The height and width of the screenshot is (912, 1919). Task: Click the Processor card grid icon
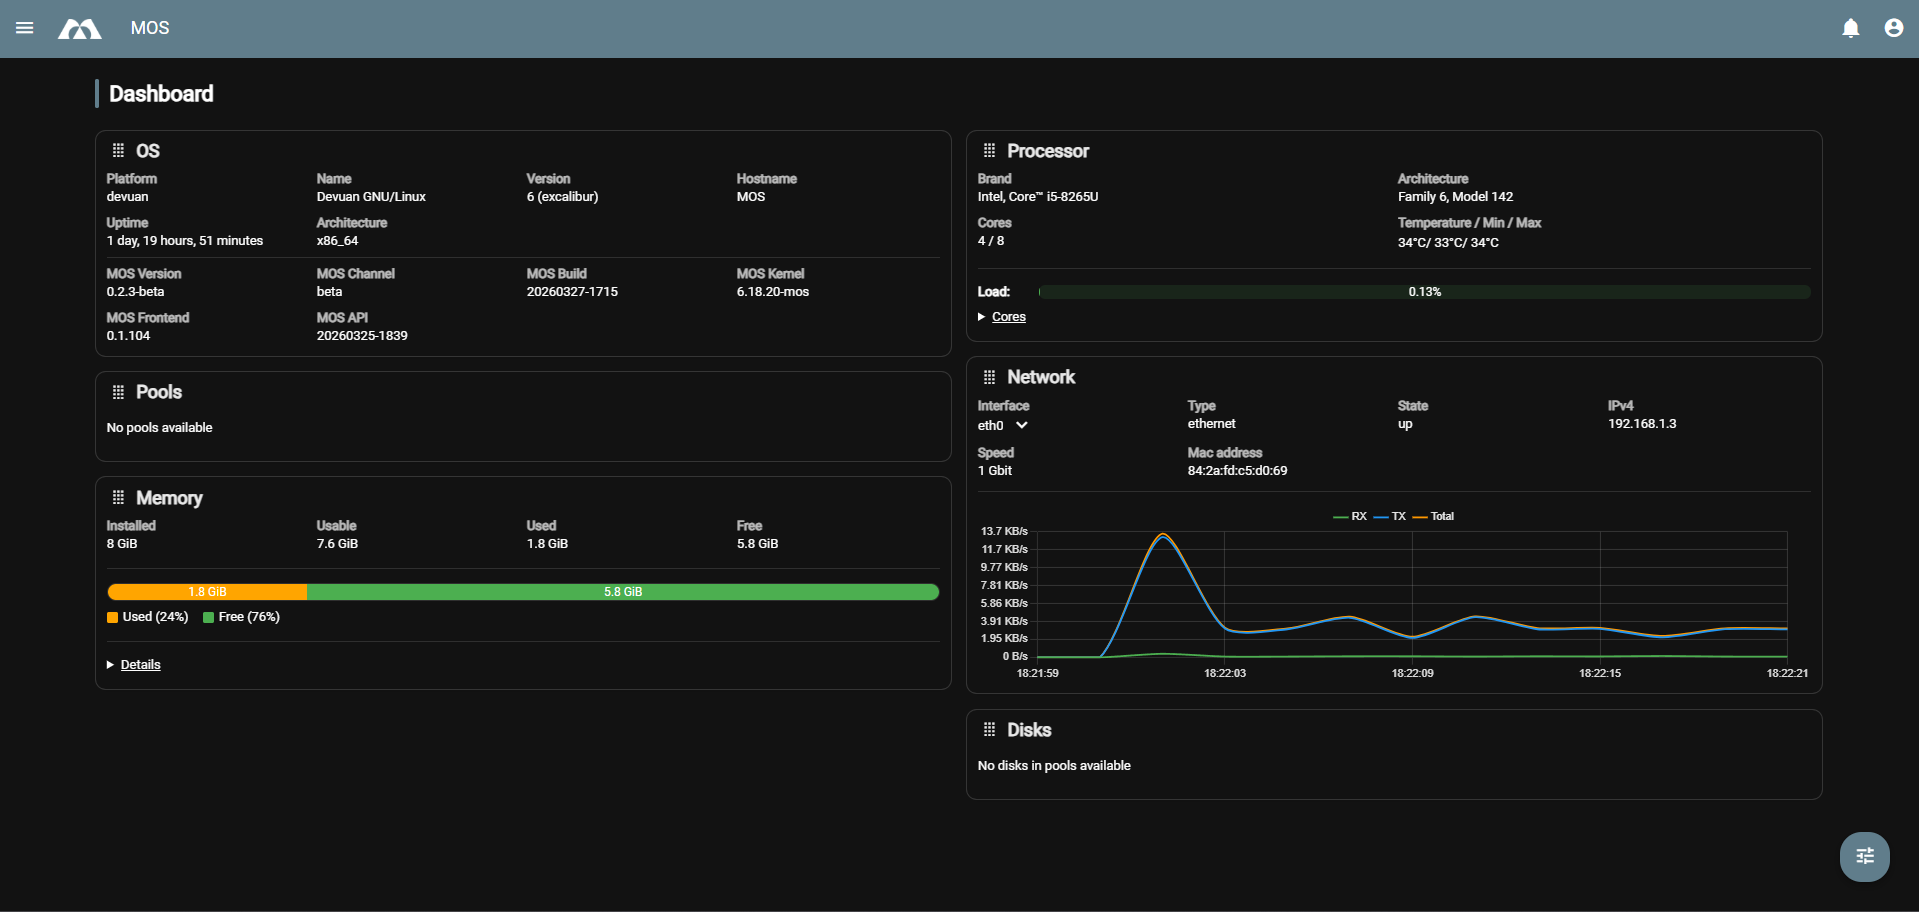tap(989, 150)
